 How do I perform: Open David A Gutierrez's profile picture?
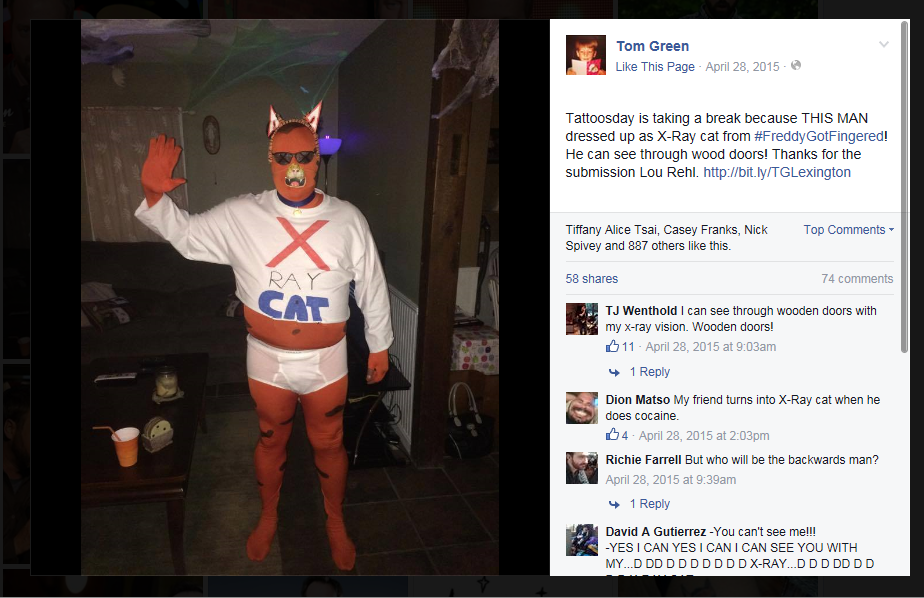coord(582,540)
